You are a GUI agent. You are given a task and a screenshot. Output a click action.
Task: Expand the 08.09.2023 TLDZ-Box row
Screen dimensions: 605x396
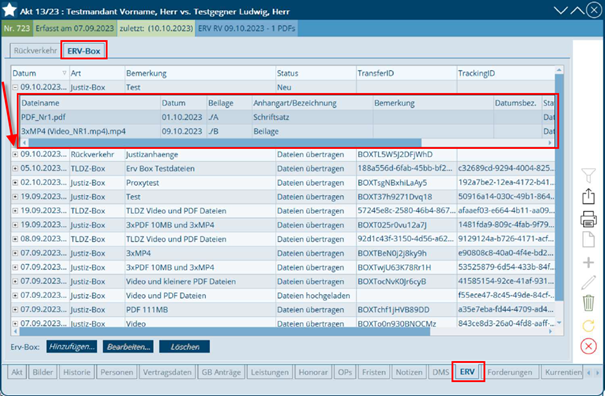[15, 239]
